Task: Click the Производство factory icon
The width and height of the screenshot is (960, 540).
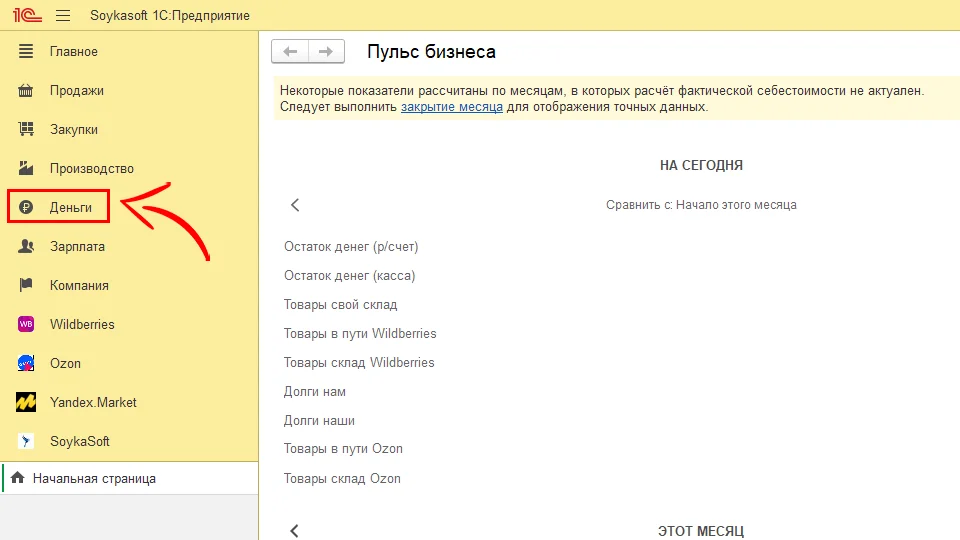Action: tap(27, 168)
